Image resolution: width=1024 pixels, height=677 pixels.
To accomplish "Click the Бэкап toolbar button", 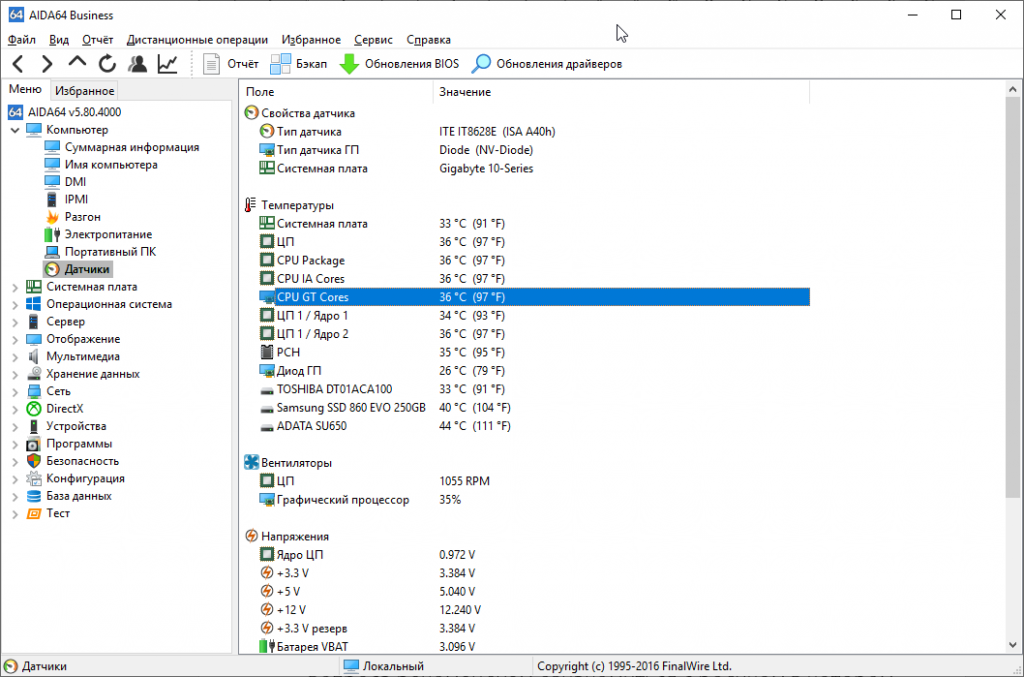I will point(298,64).
